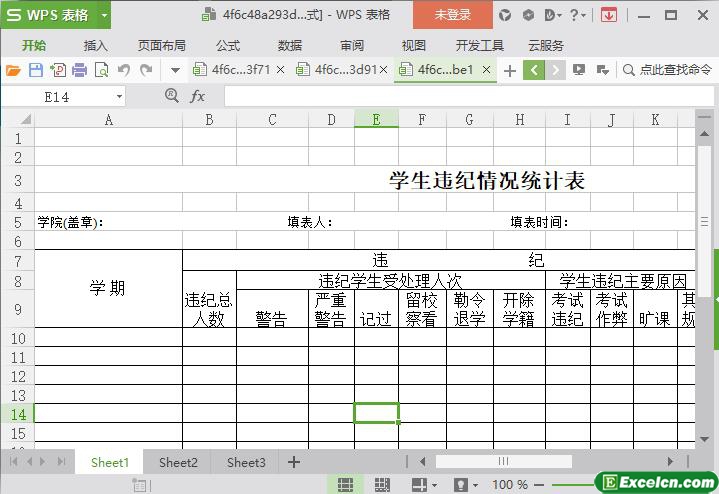Switch to Page Break Preview view icon
Viewport: 719px width, 494px height.
click(x=382, y=484)
